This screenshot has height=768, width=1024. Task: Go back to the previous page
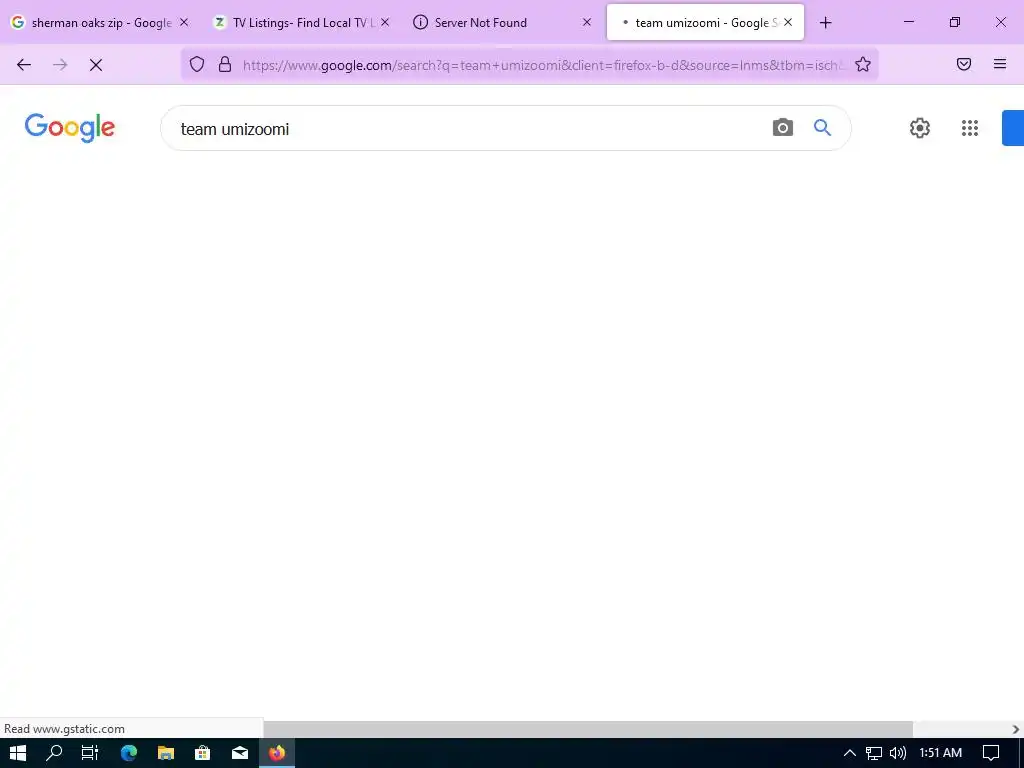24,65
